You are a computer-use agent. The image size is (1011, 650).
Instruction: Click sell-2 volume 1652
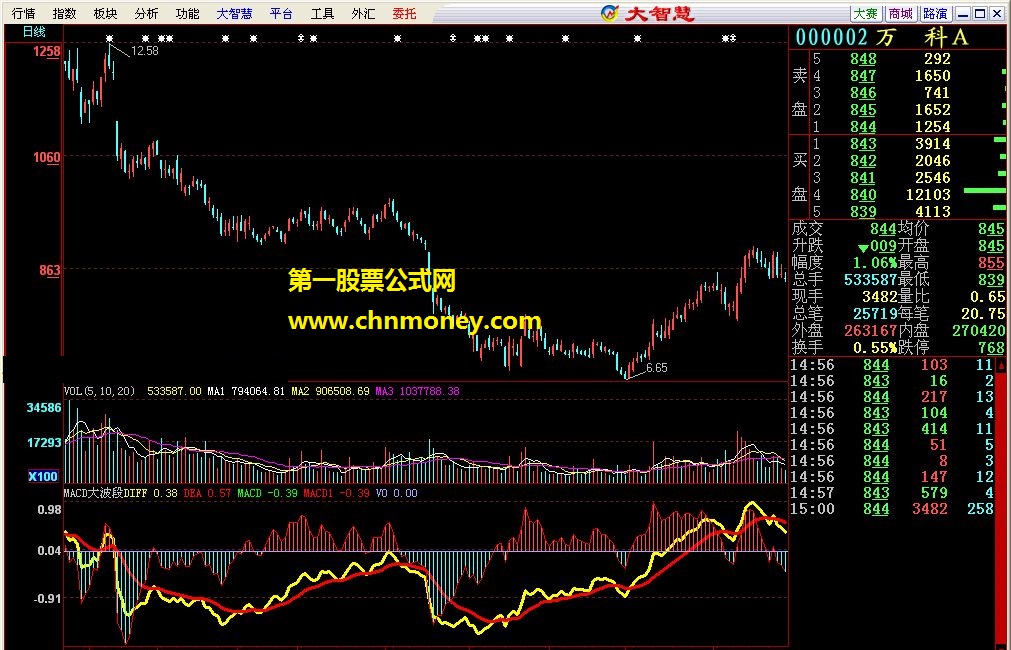click(x=932, y=110)
